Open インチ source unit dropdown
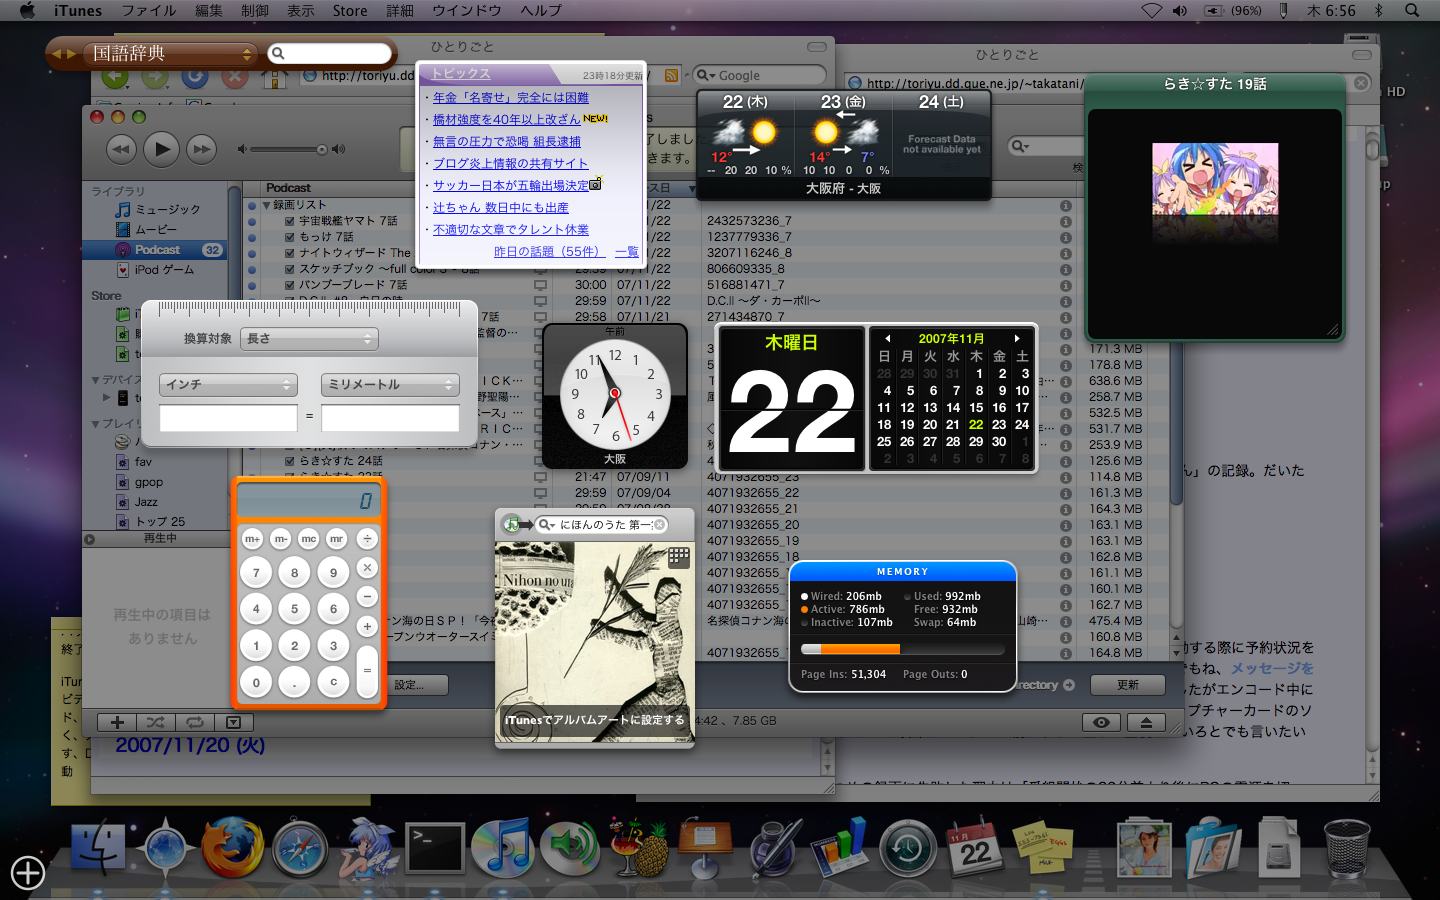The image size is (1440, 900). coord(228,384)
